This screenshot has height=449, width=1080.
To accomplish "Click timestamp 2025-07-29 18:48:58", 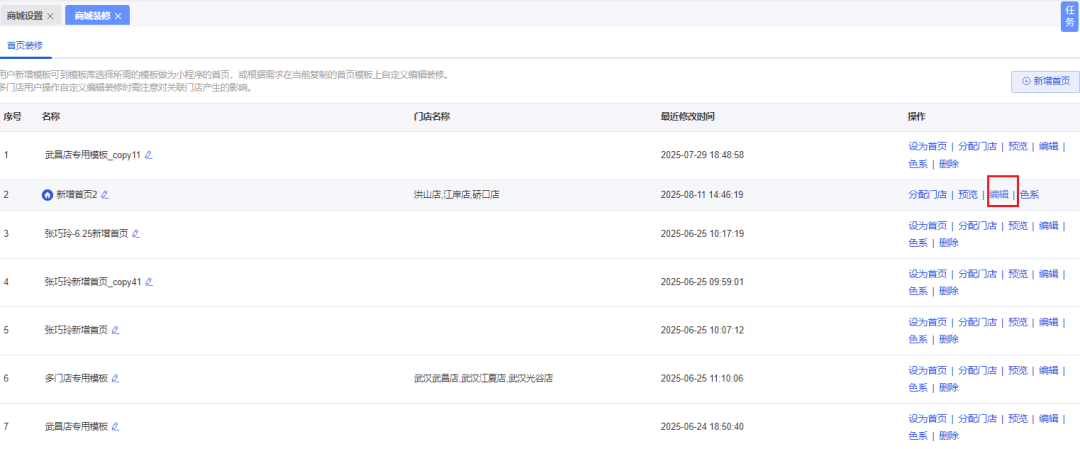I will pos(702,155).
